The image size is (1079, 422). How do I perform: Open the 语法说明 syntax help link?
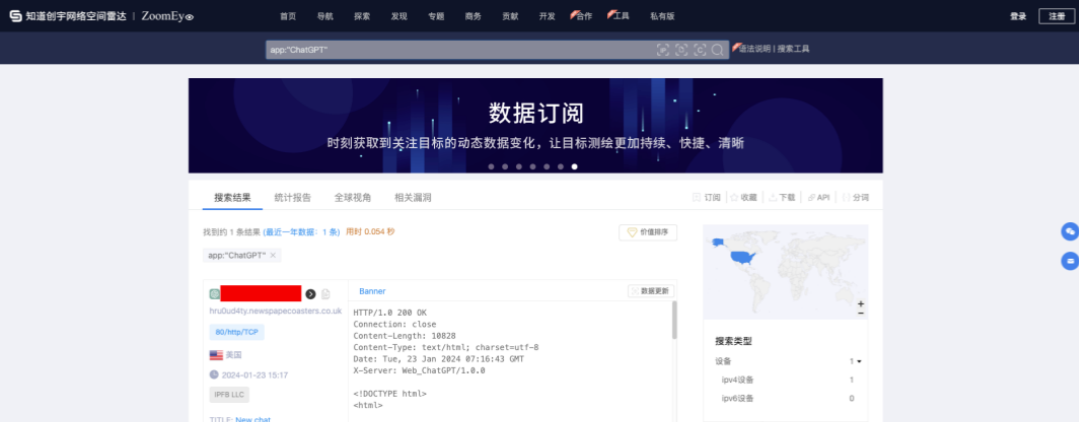tap(752, 48)
